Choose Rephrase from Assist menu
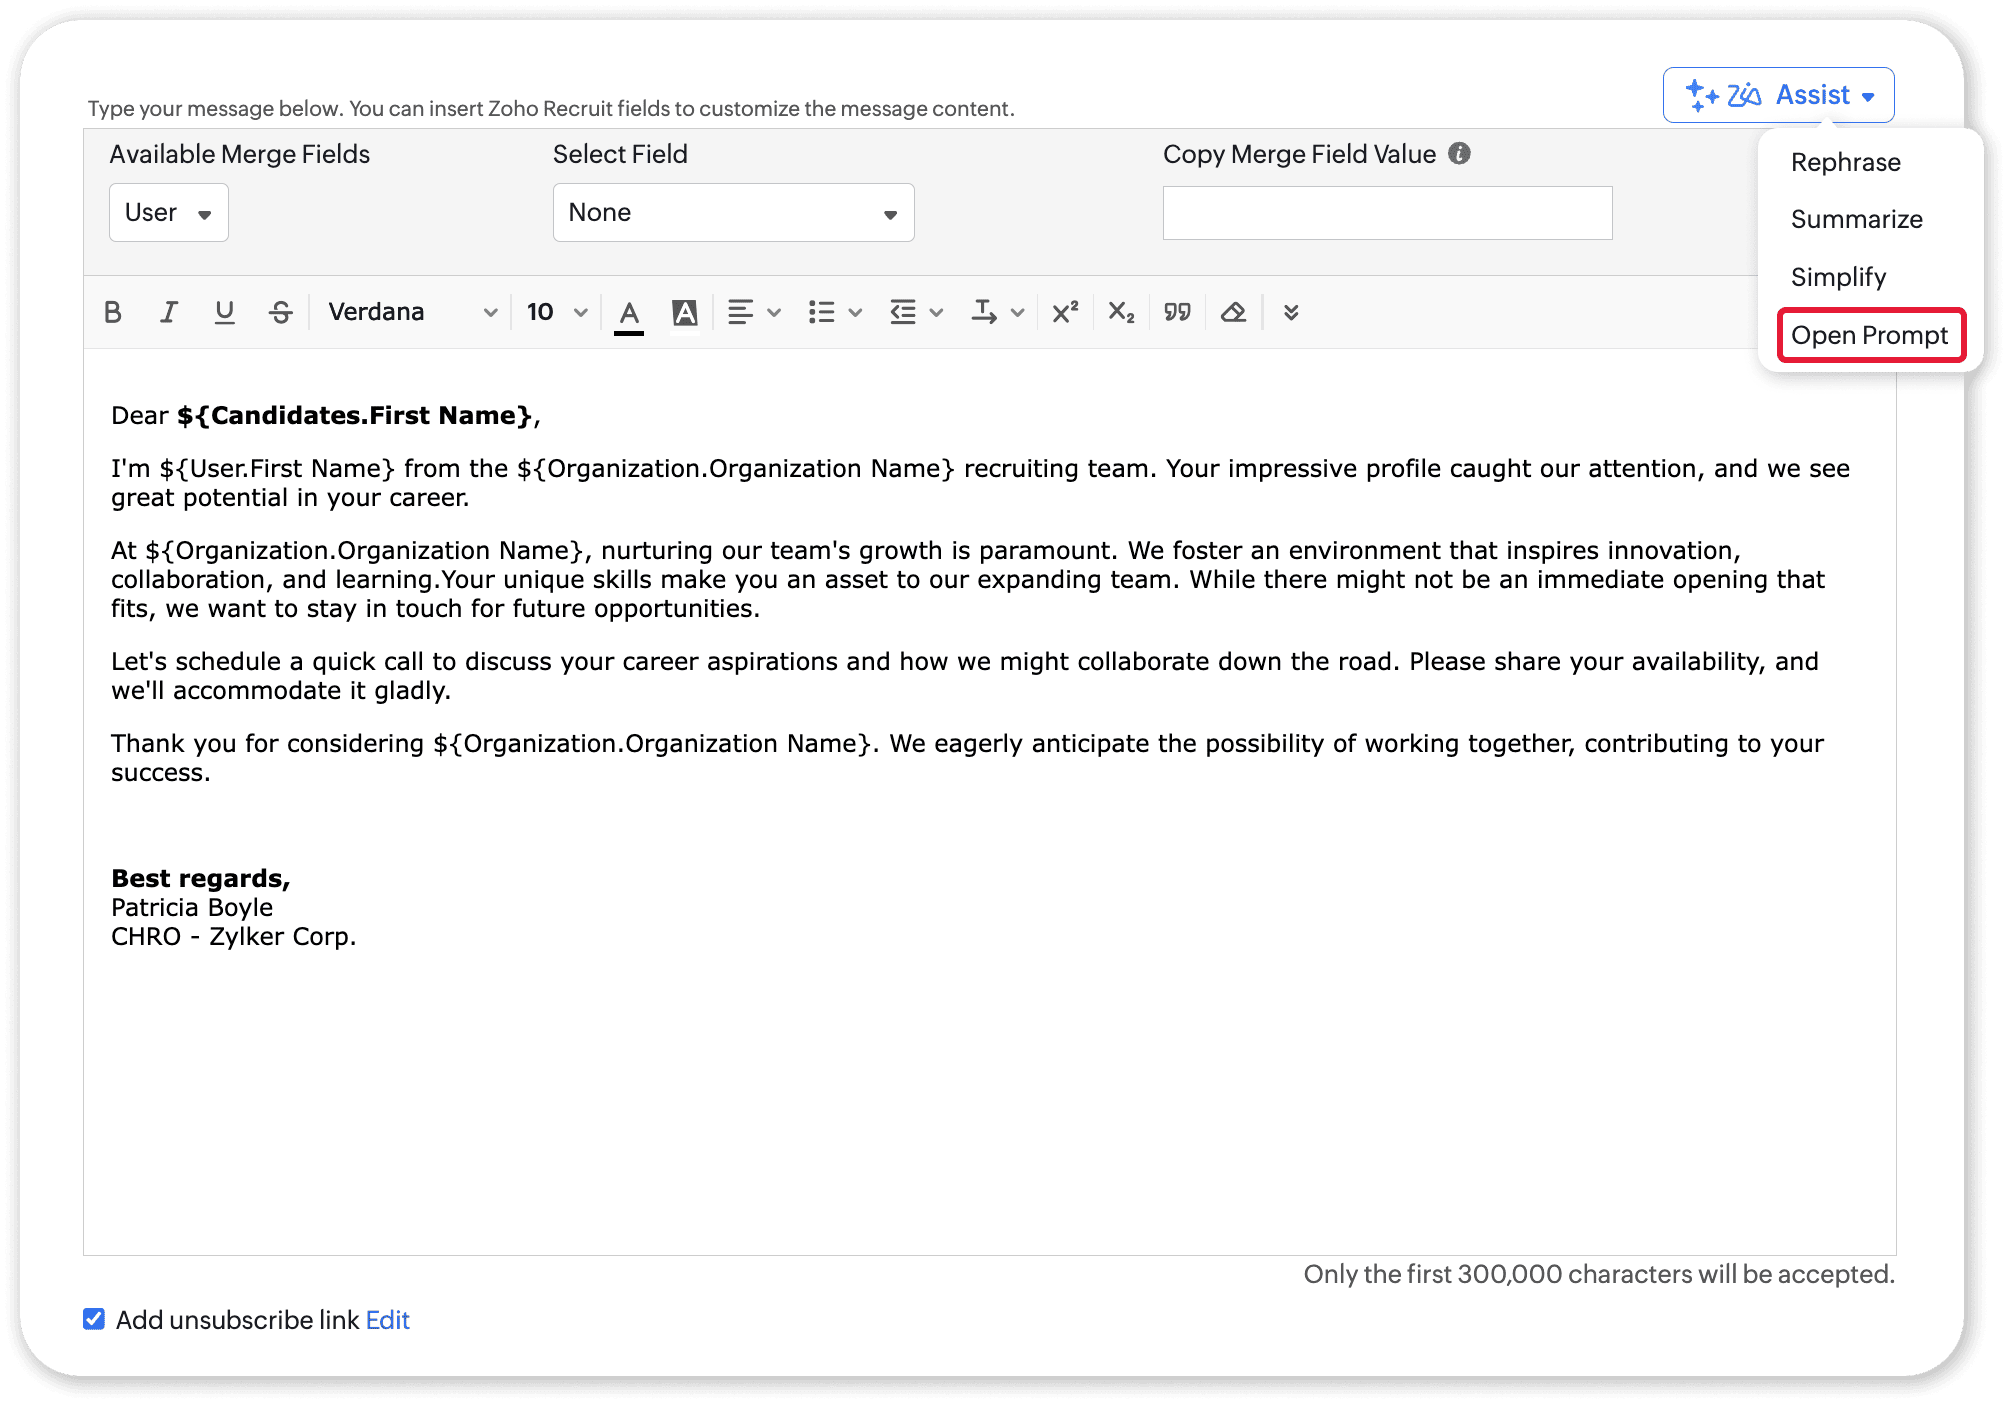This screenshot has height=1404, width=2008. [1845, 162]
